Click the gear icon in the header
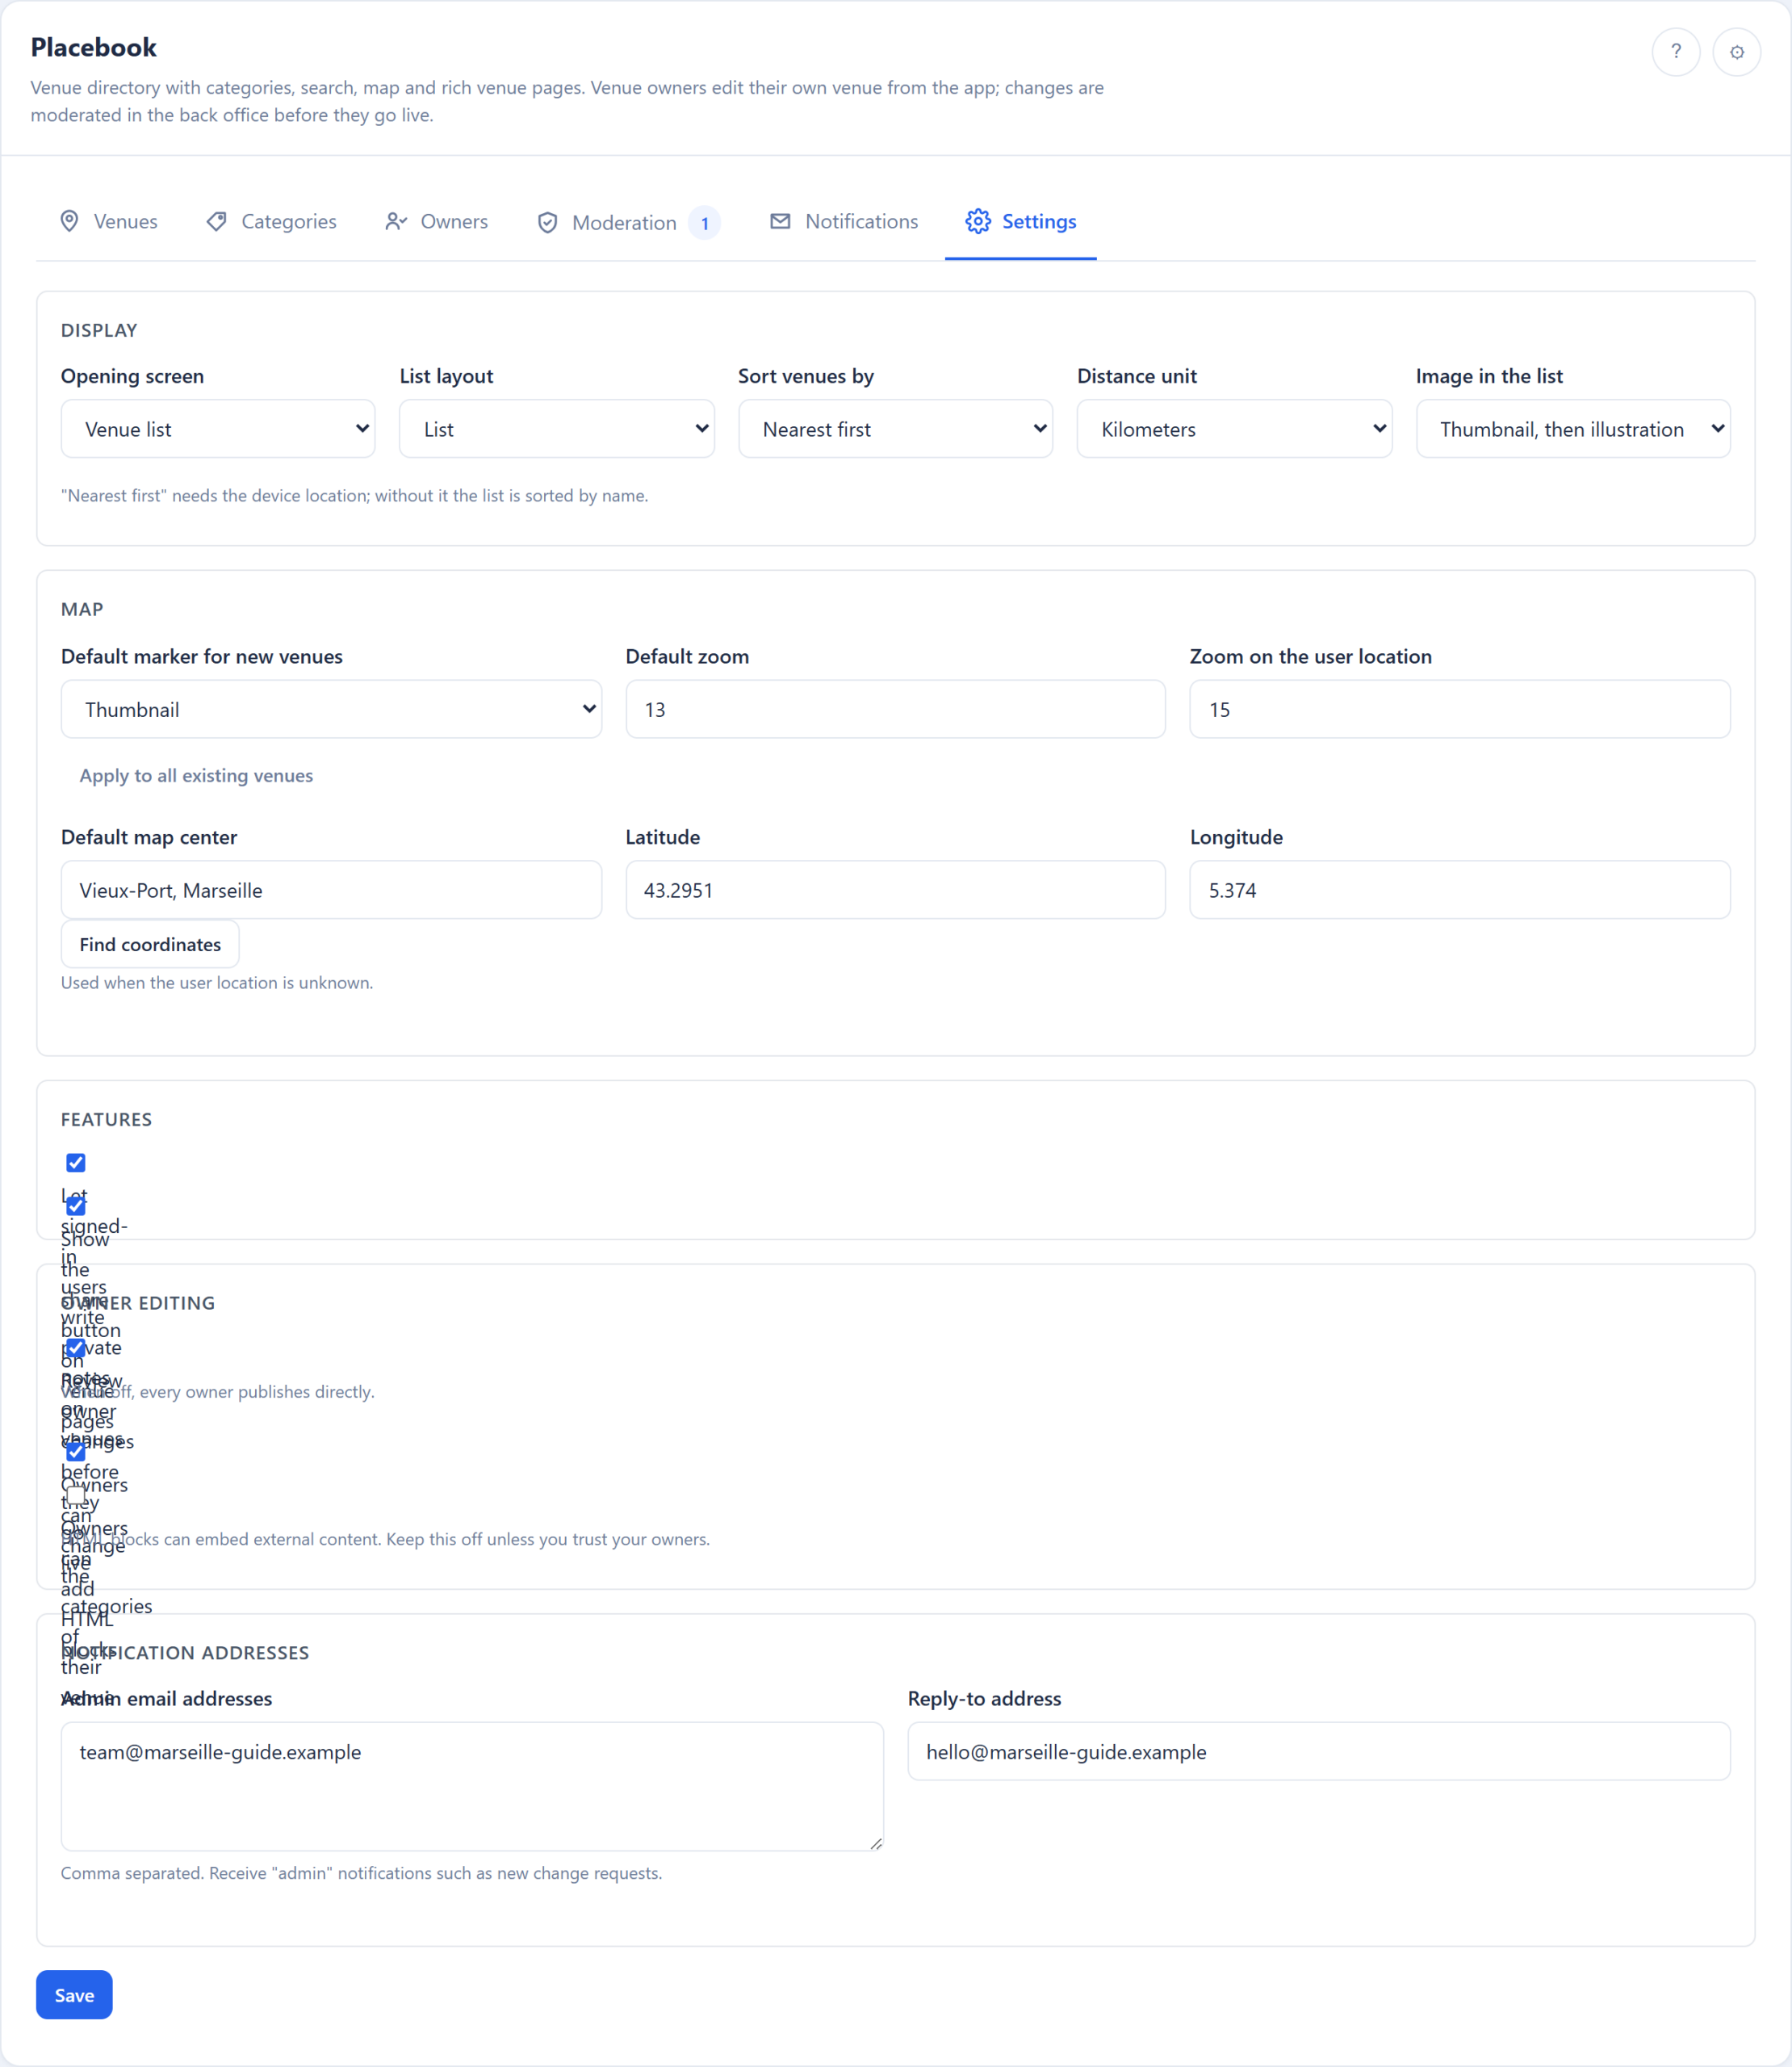 (x=1736, y=52)
